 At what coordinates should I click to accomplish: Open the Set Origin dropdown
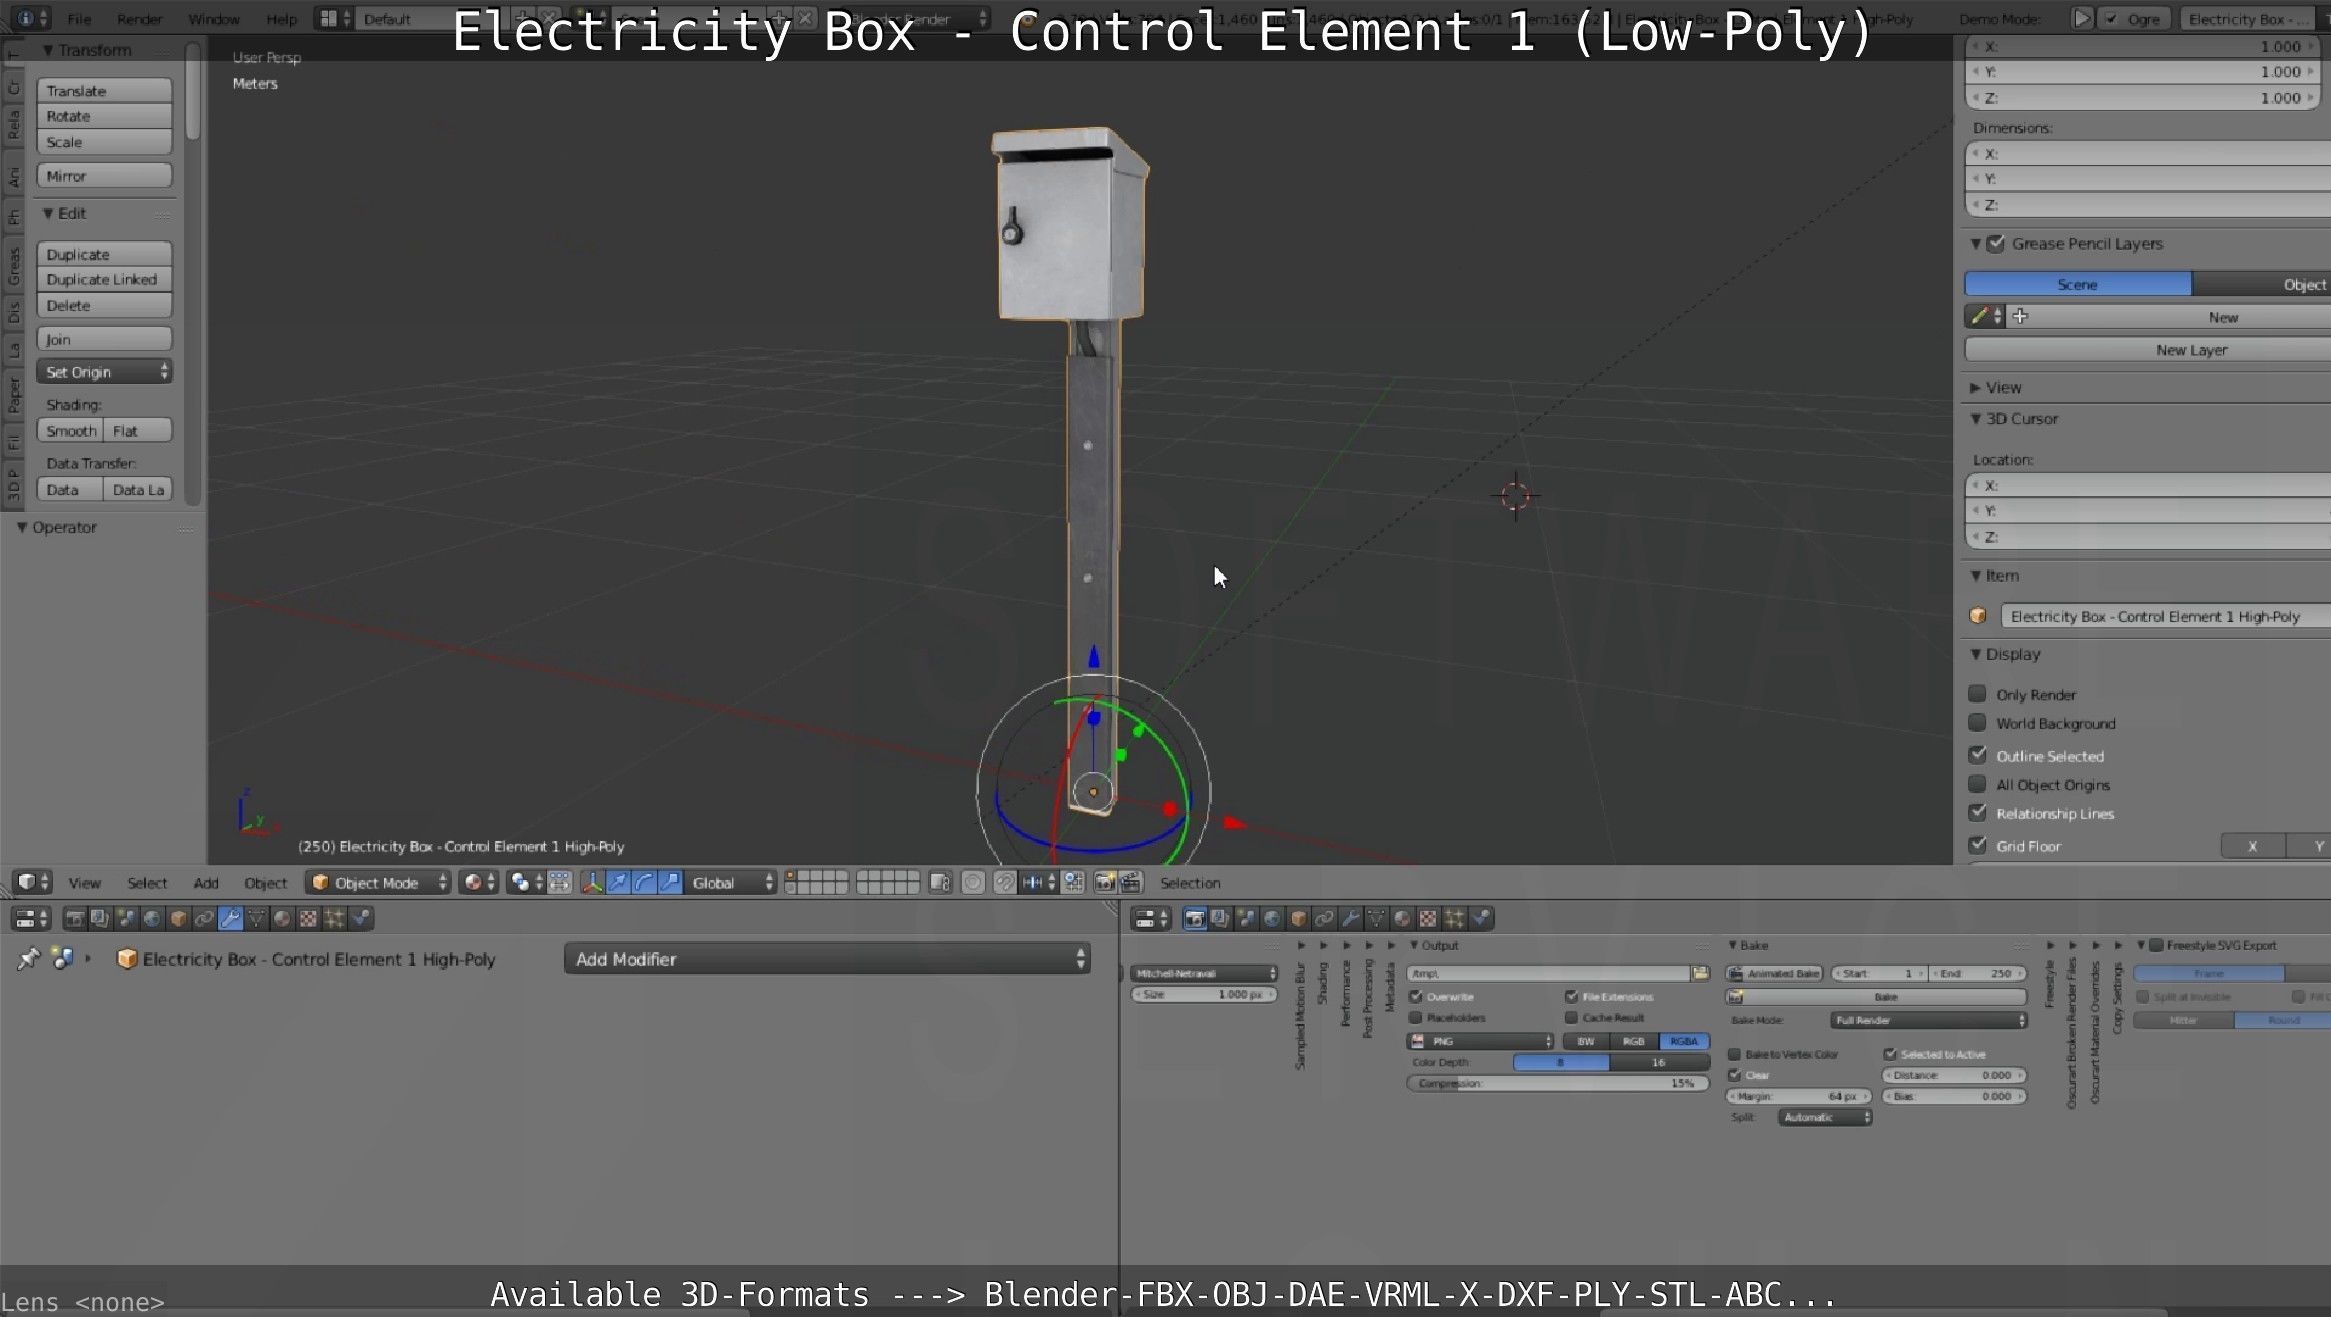(105, 372)
